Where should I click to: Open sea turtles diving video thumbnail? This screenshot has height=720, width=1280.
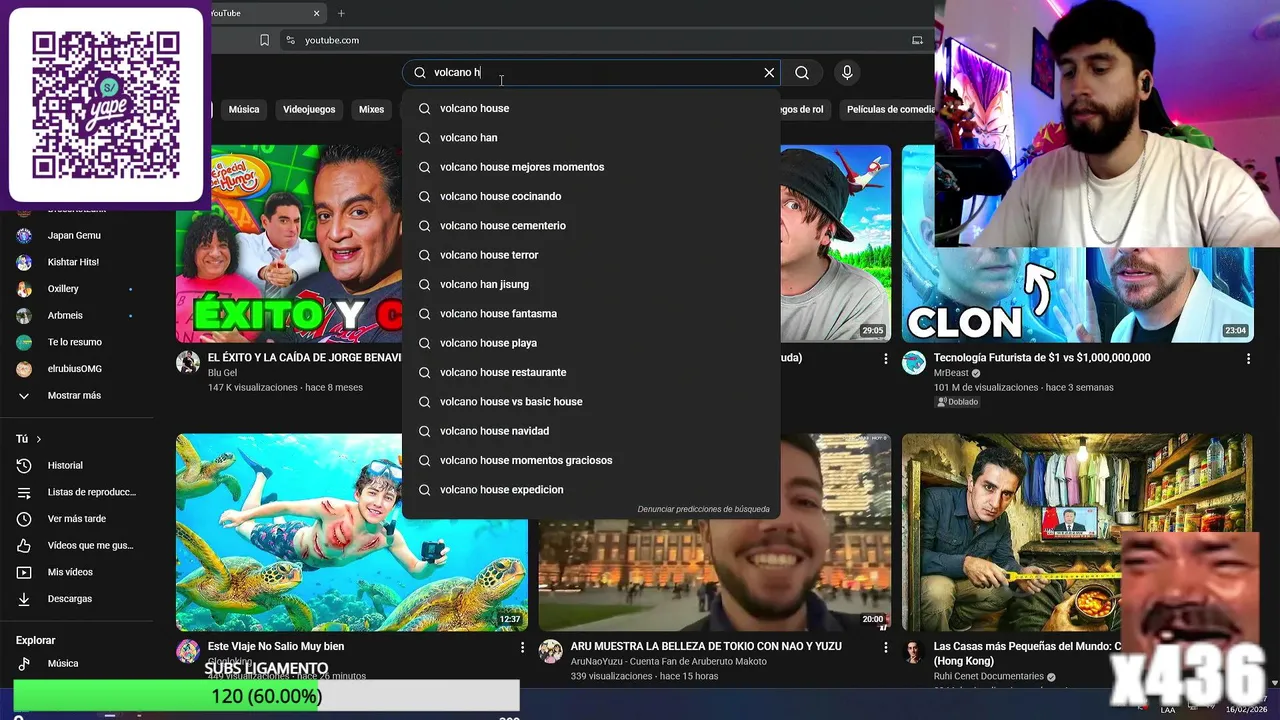352,532
